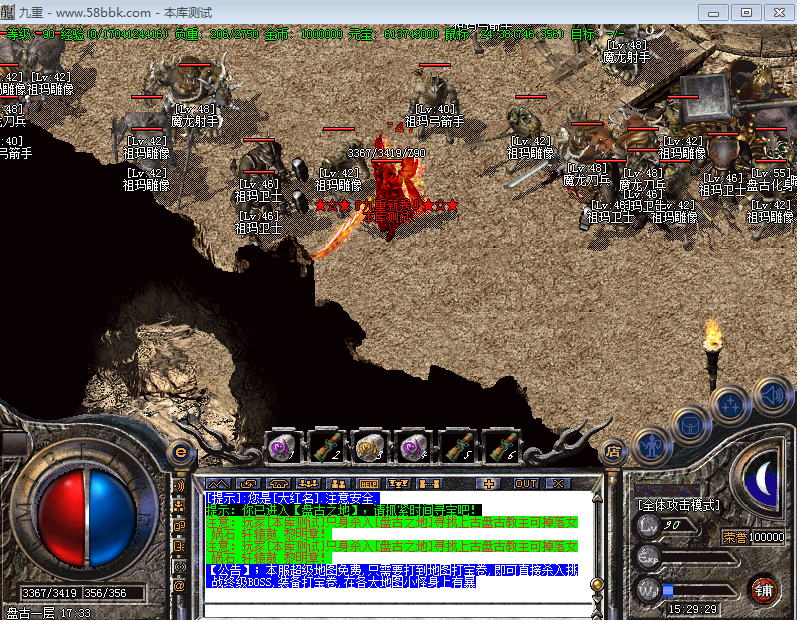
Task: Click the mountain minimap icon in chat toolbar
Action: tap(218, 483)
